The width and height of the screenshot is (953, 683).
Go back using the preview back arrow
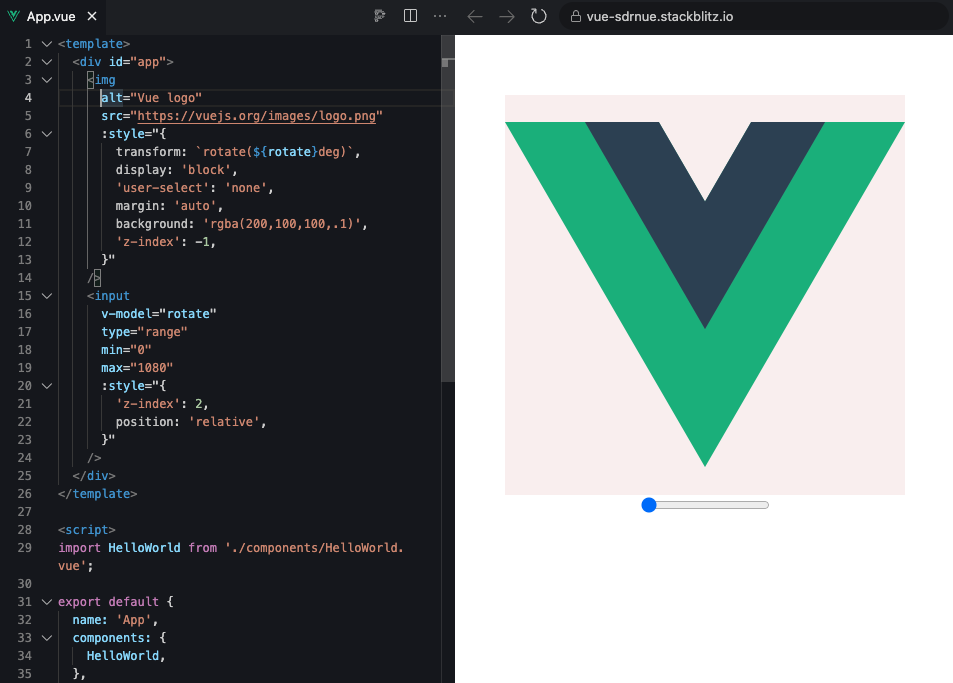coord(475,16)
